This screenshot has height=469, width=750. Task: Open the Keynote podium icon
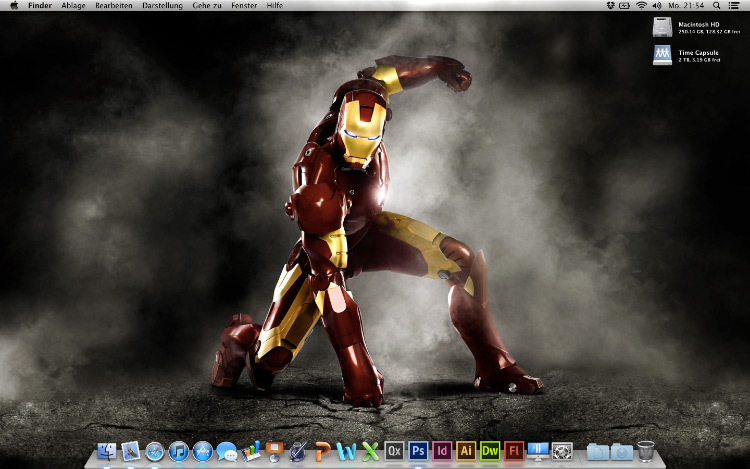click(x=275, y=451)
